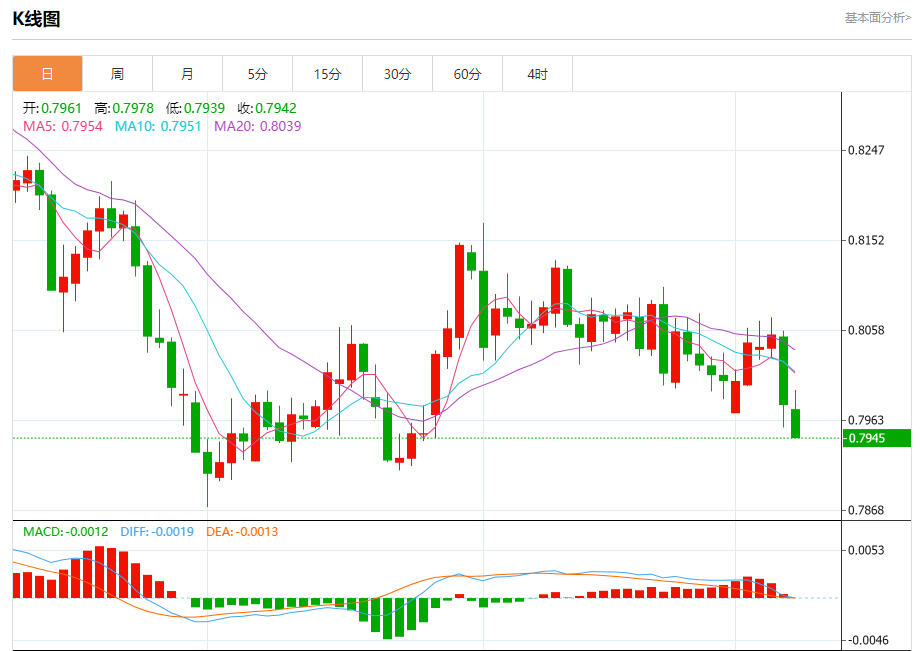Click the MA20: 0.8039 indicator label
Viewport: 920px width, 651px height.
[x=258, y=126]
